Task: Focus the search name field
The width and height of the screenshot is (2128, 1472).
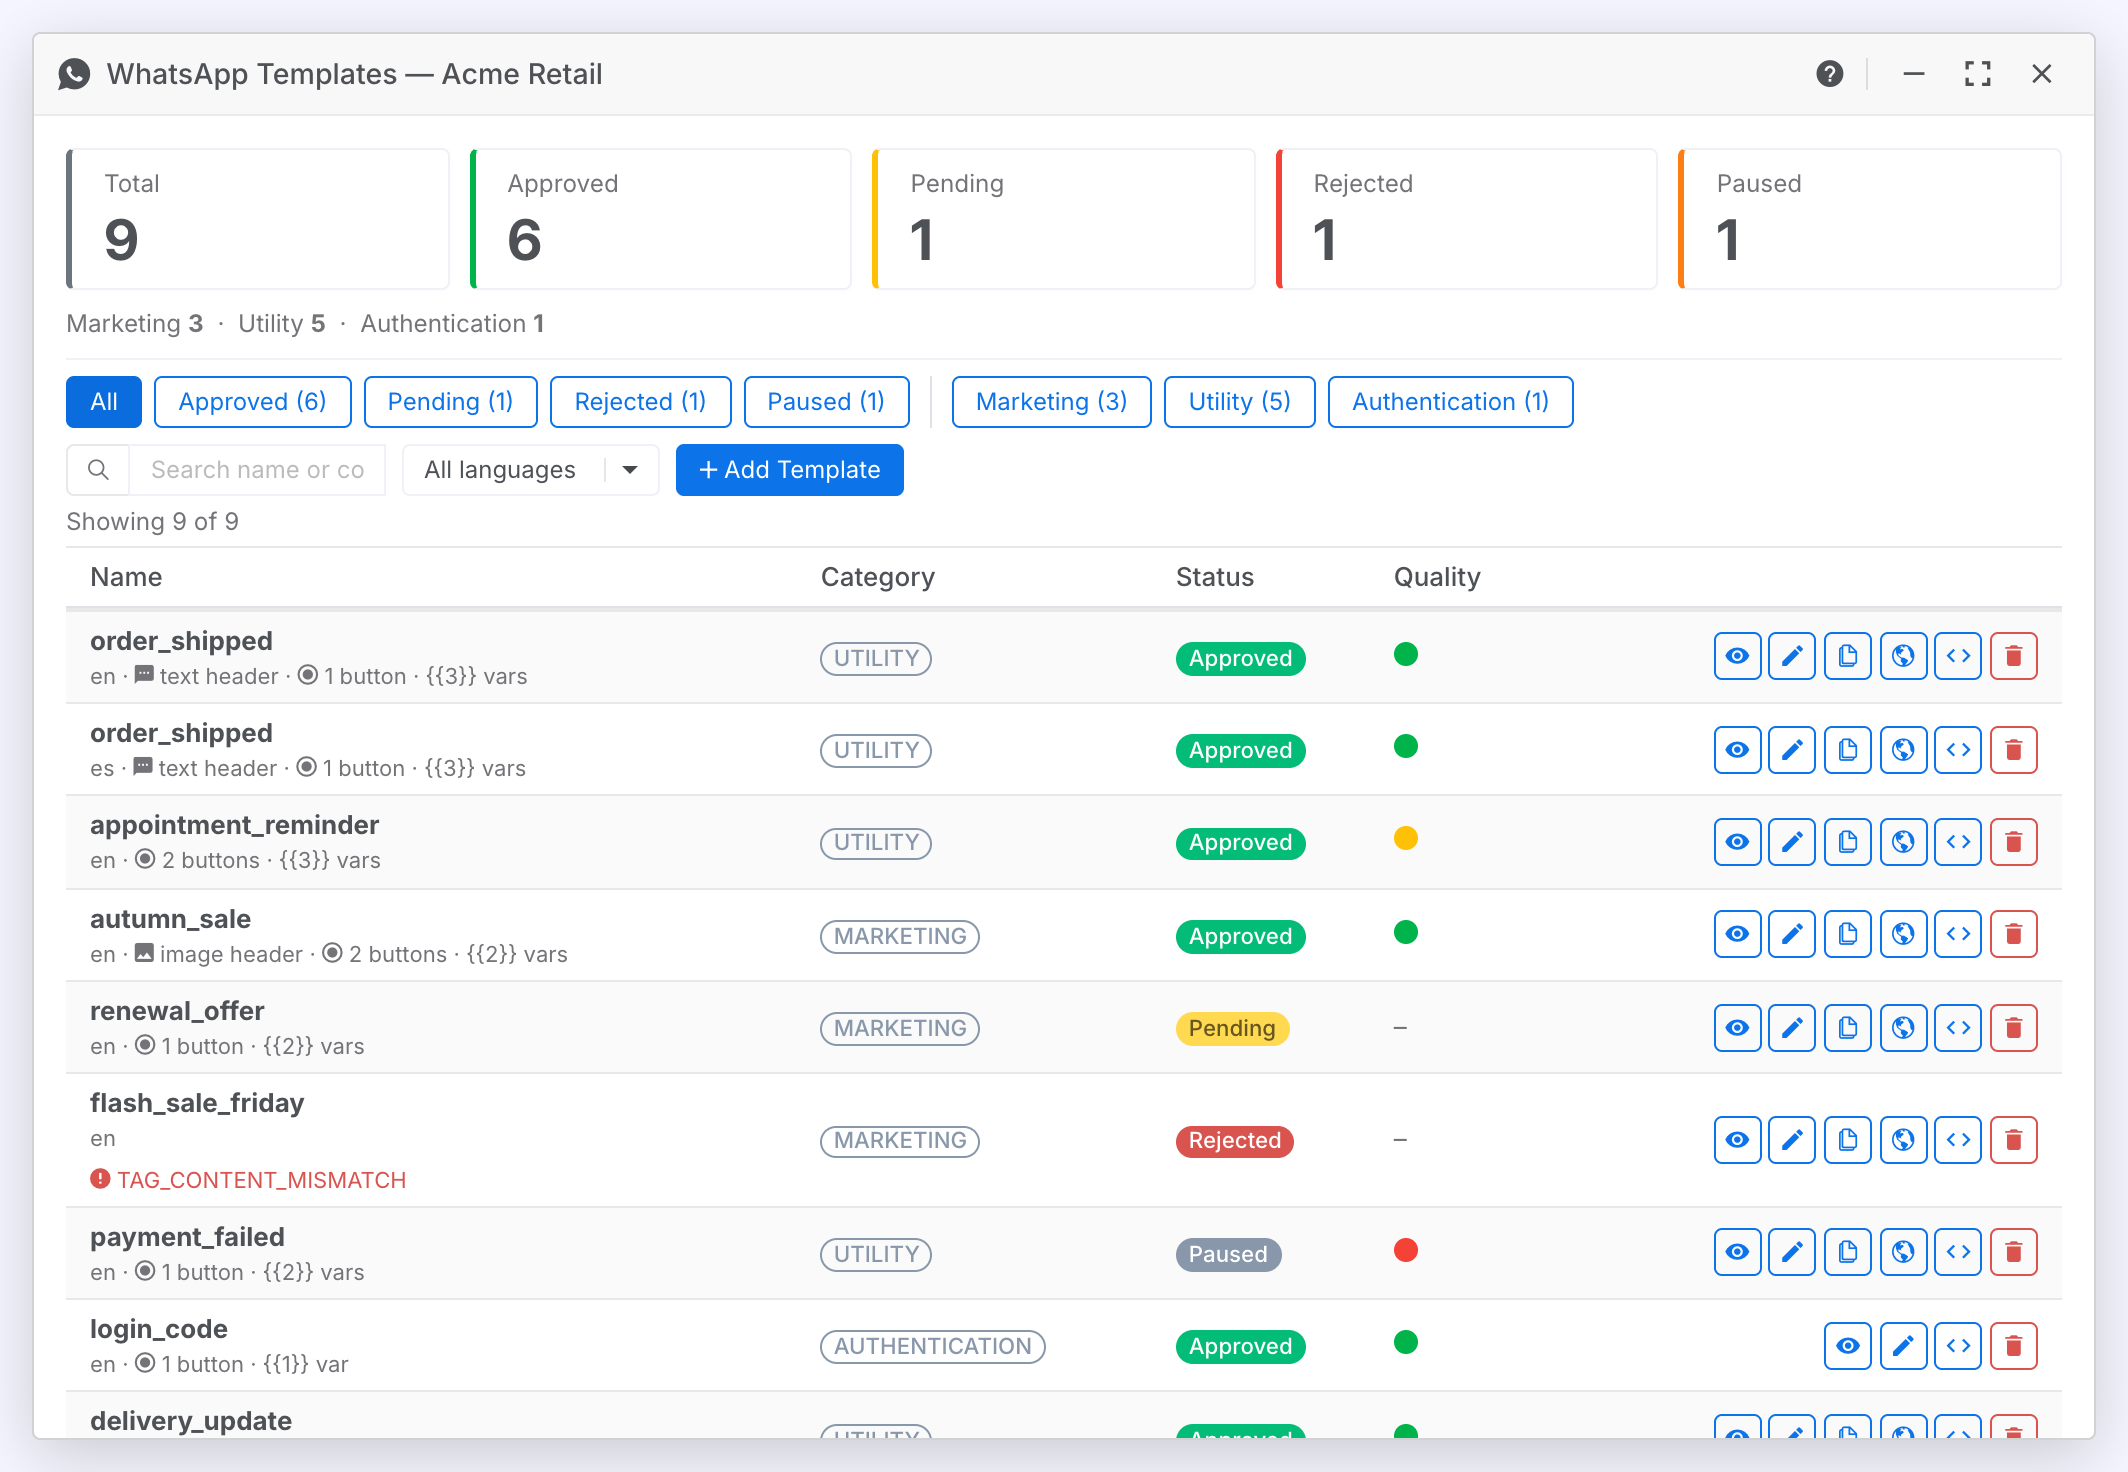Action: click(257, 470)
